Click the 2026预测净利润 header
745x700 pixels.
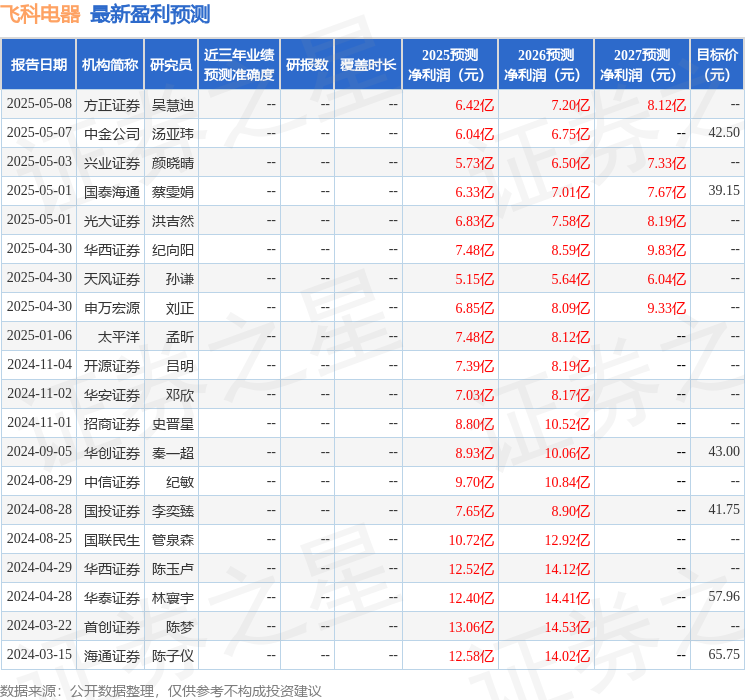[546, 65]
